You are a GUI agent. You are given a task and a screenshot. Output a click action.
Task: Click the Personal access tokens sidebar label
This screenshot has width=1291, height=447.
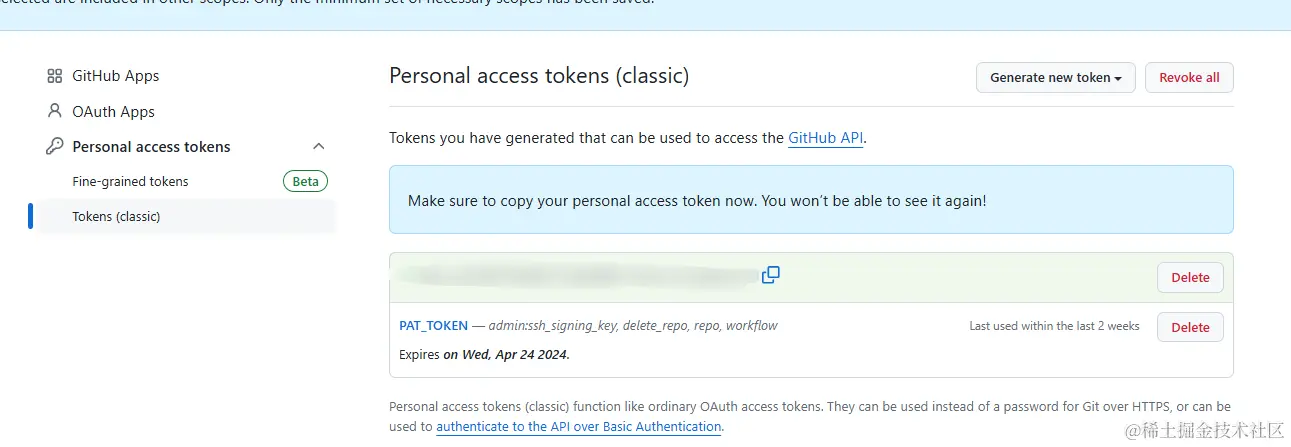click(151, 147)
